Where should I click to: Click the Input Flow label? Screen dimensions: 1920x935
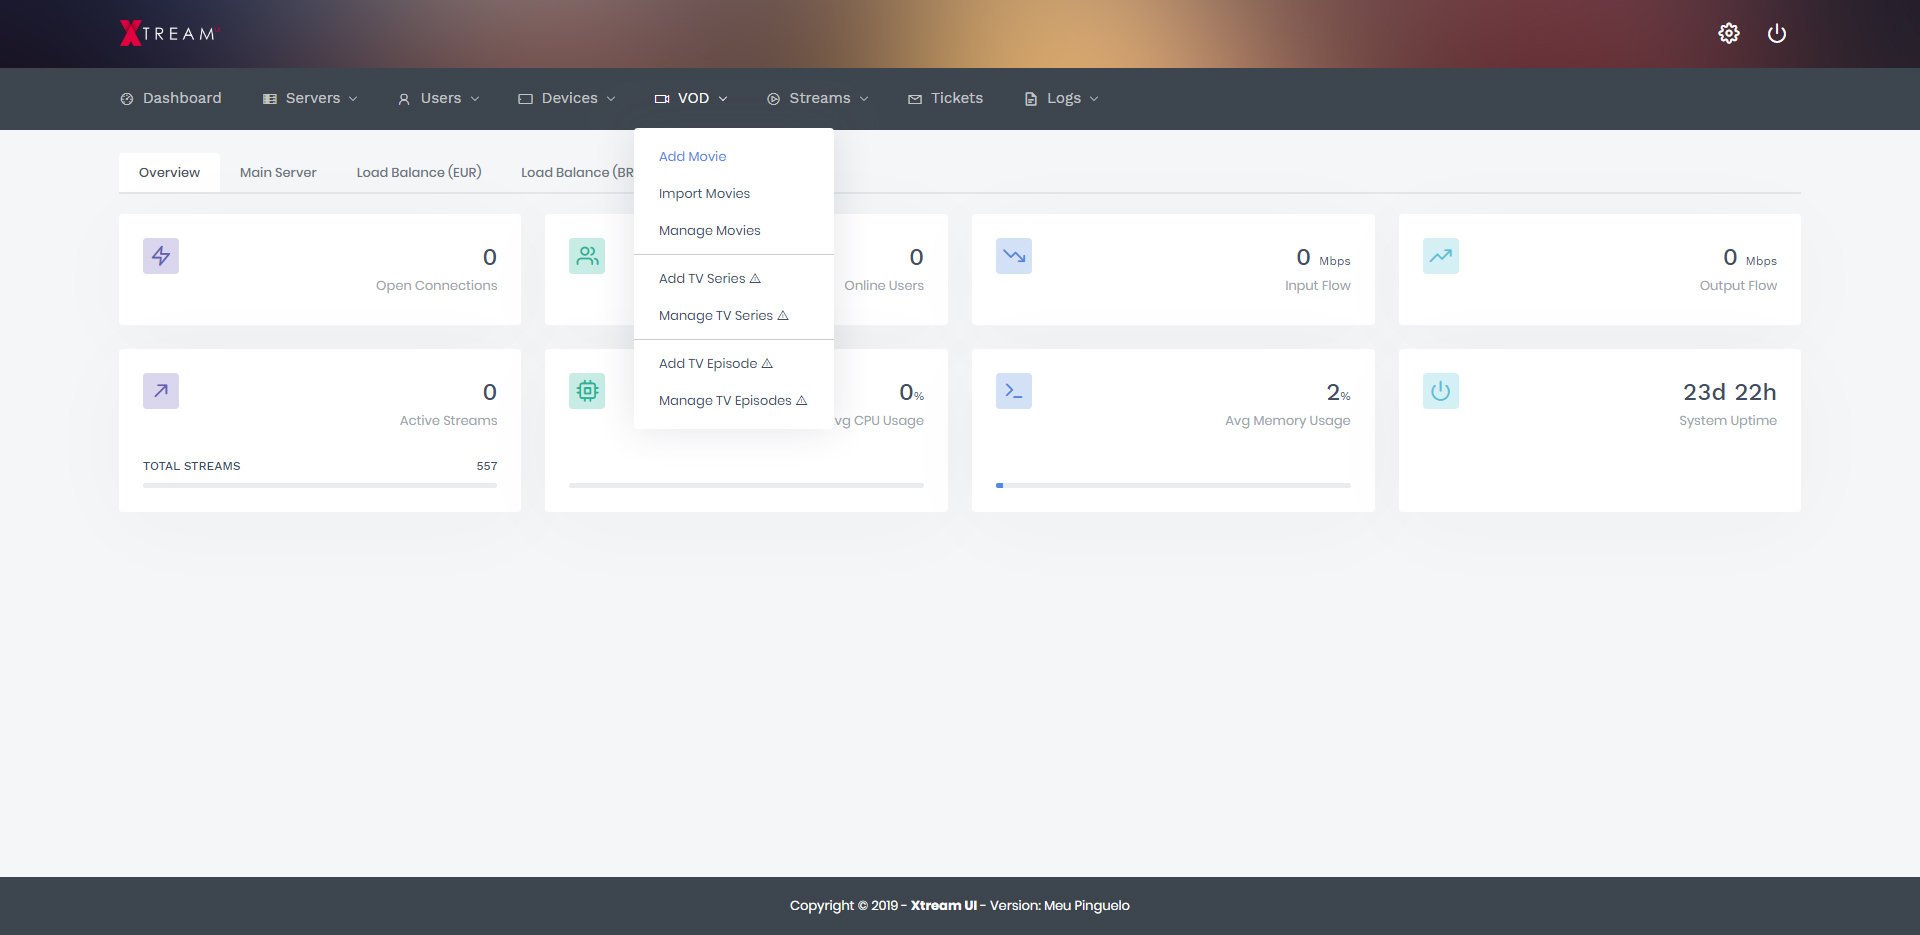pyautogui.click(x=1317, y=286)
